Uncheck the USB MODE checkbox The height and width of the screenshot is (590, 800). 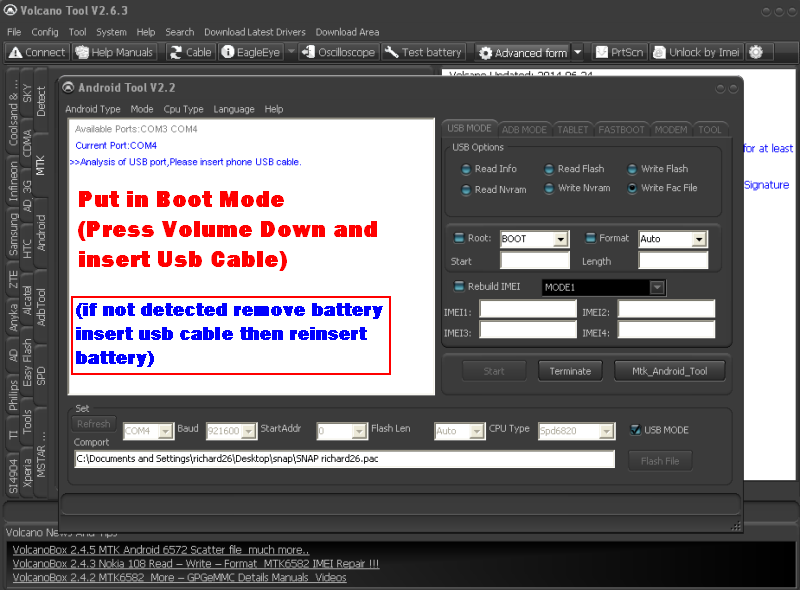tap(635, 430)
